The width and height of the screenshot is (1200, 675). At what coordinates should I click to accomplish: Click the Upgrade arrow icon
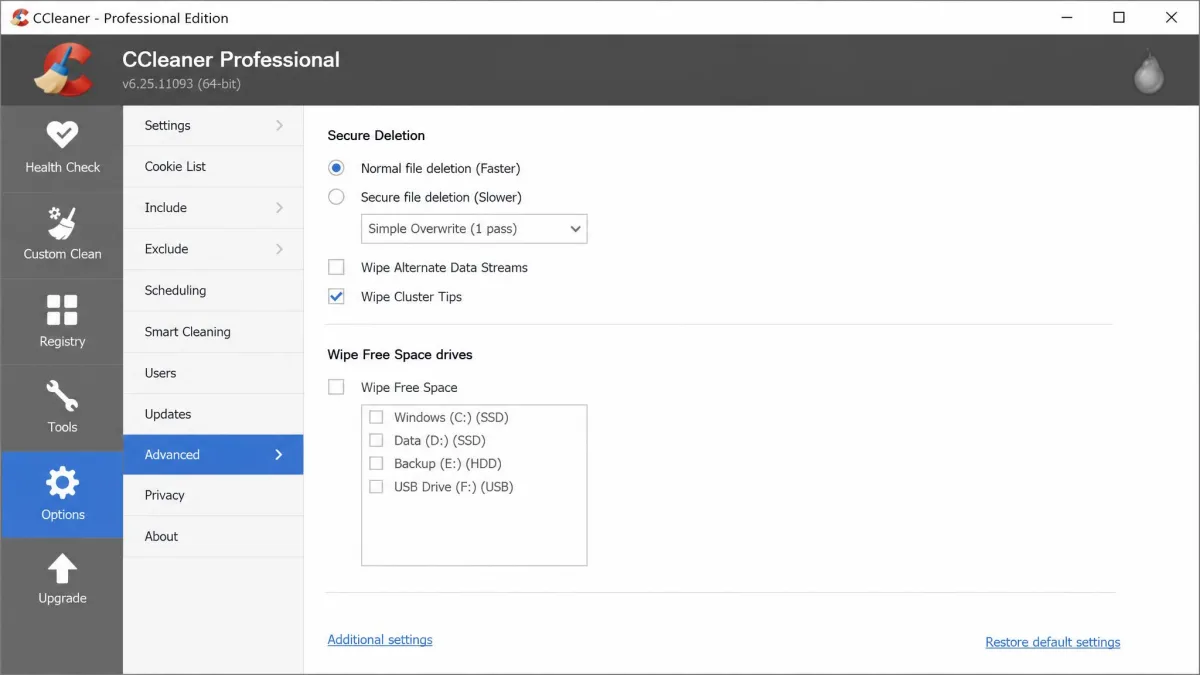pyautogui.click(x=62, y=569)
